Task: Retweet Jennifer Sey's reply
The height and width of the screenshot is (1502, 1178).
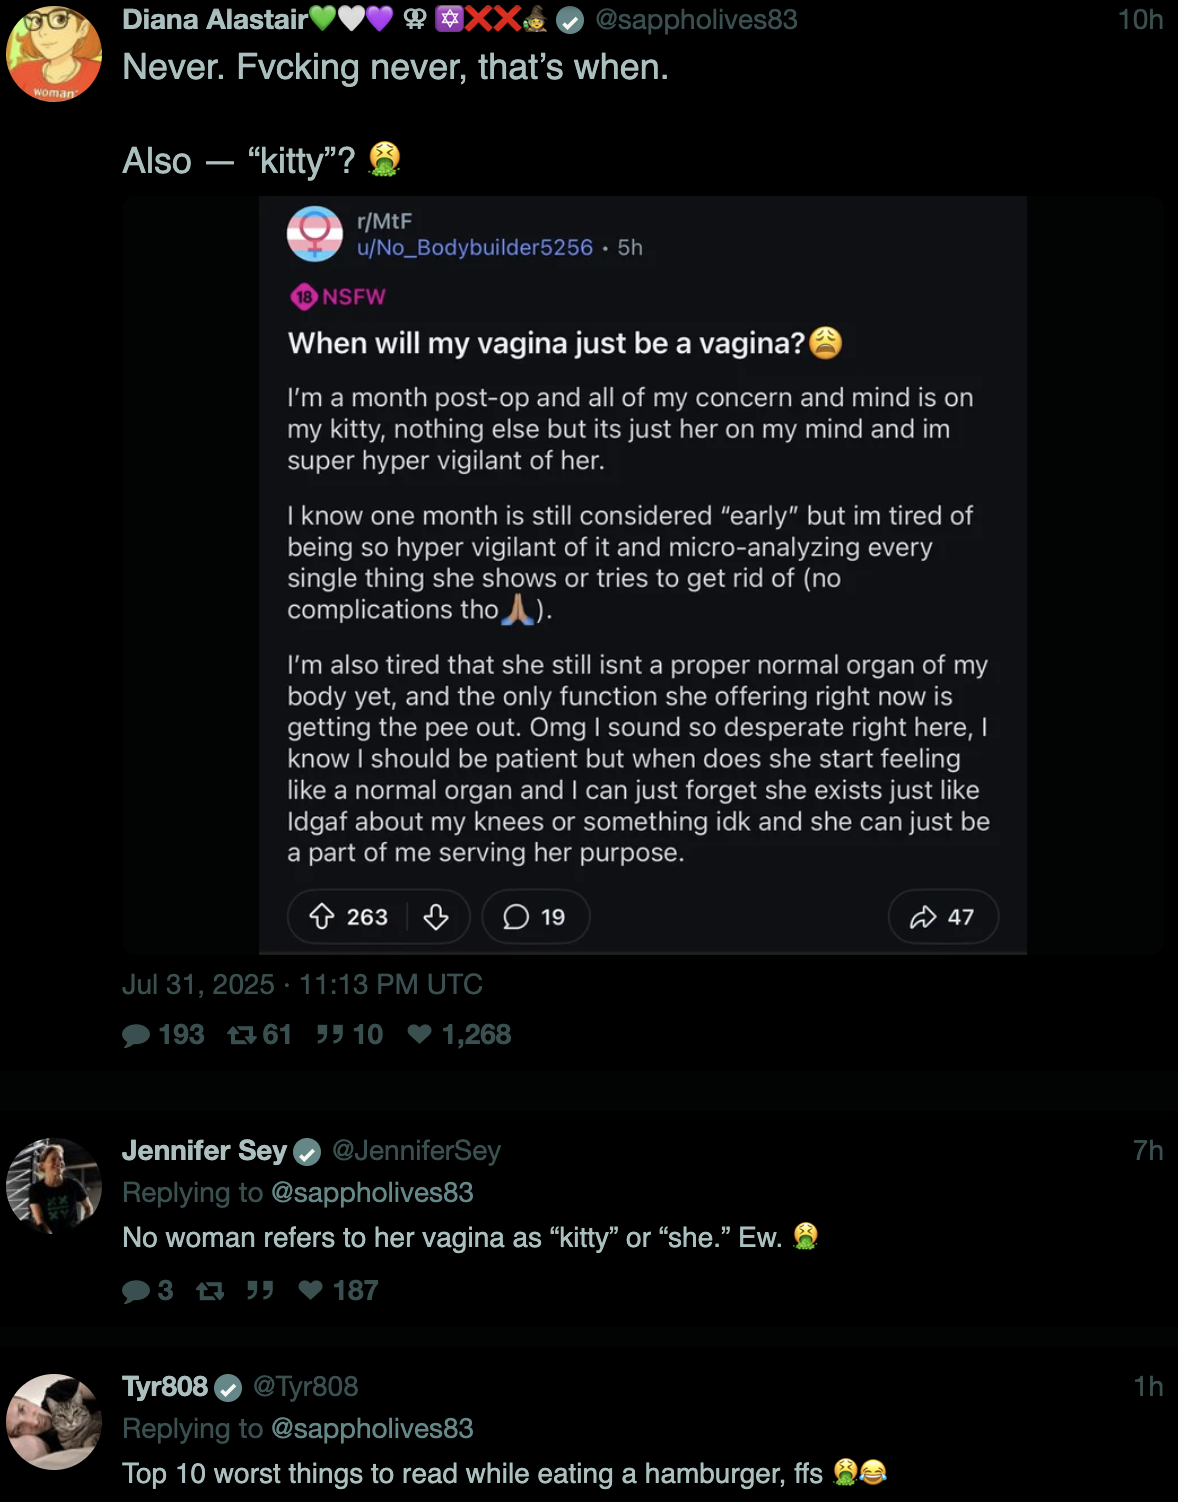Action: click(210, 1291)
